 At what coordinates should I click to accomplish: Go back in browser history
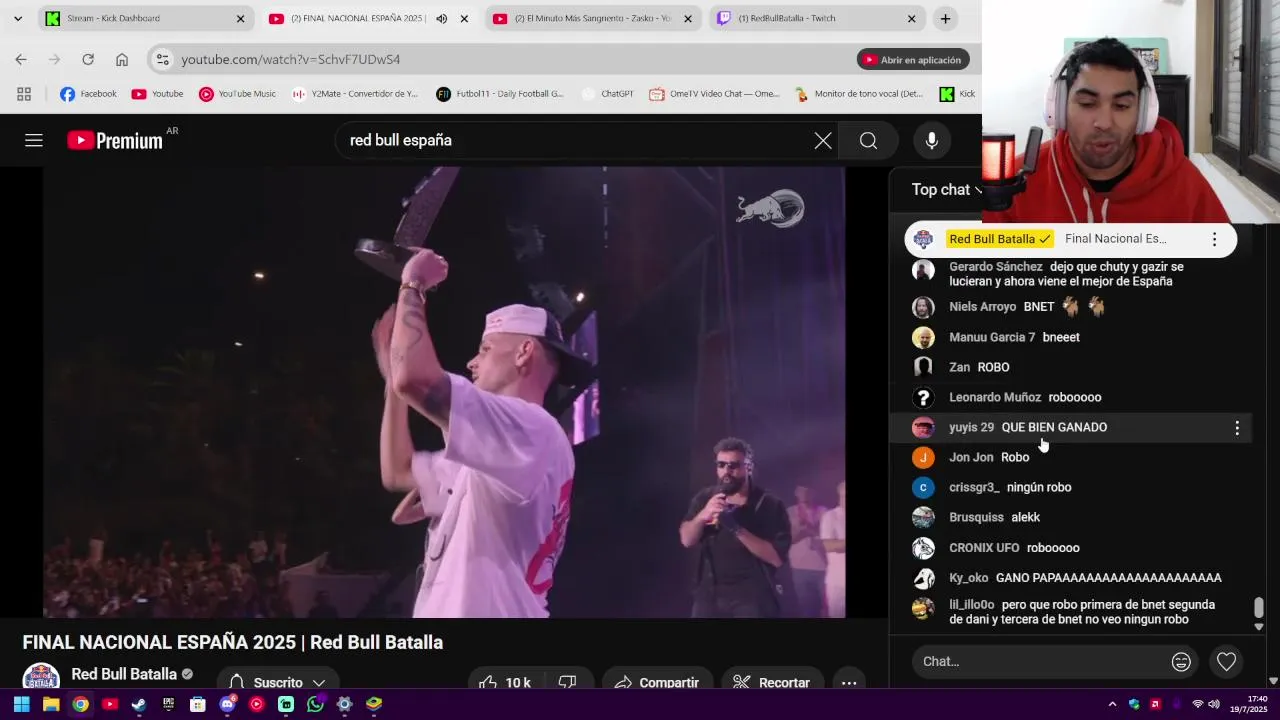(21, 60)
